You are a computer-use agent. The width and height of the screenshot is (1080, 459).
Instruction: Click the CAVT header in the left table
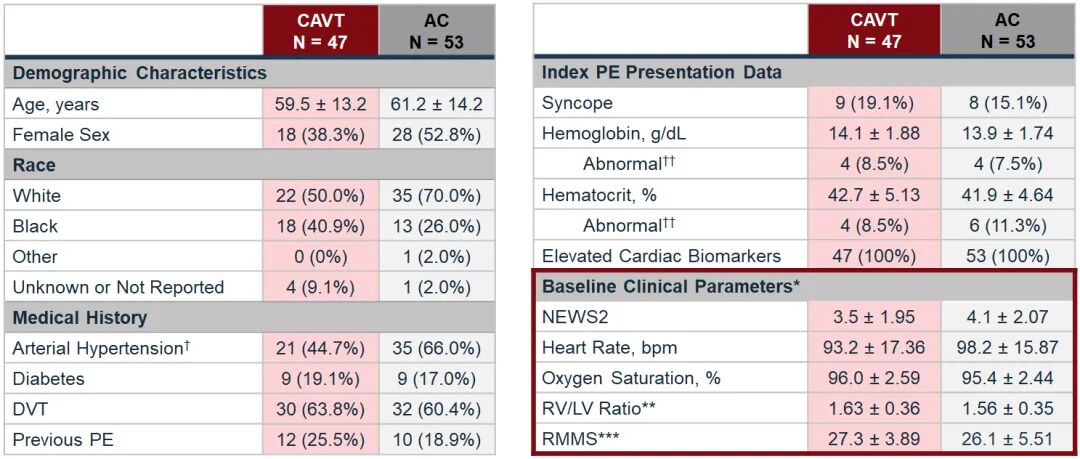pyautogui.click(x=321, y=30)
